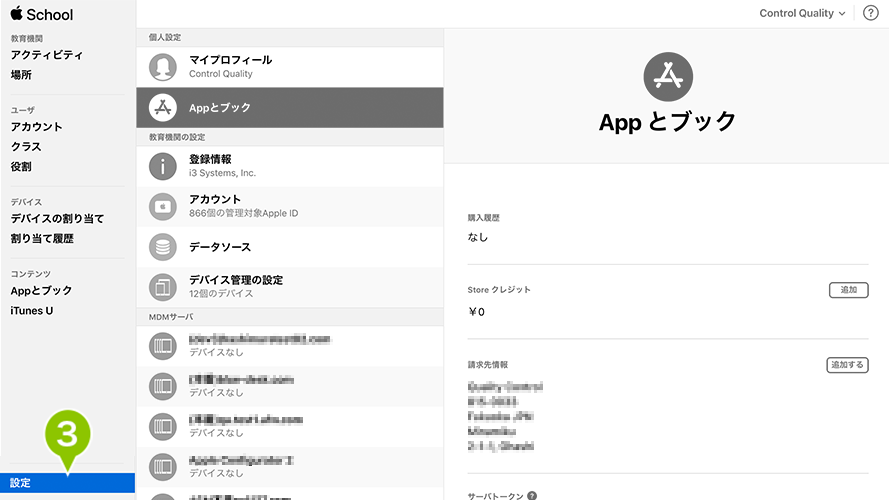Click i3 Systems, Inc. subtitle
Screen dimensions: 889x500
[222, 173]
